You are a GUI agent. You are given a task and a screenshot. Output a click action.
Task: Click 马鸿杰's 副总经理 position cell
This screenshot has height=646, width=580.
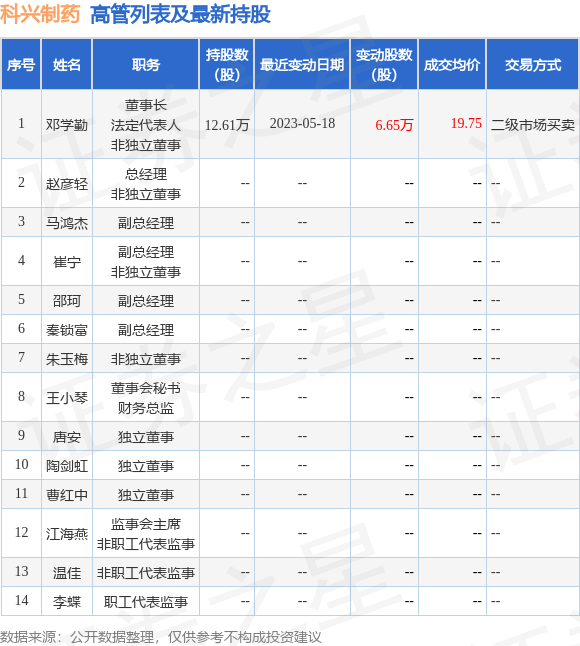(146, 222)
